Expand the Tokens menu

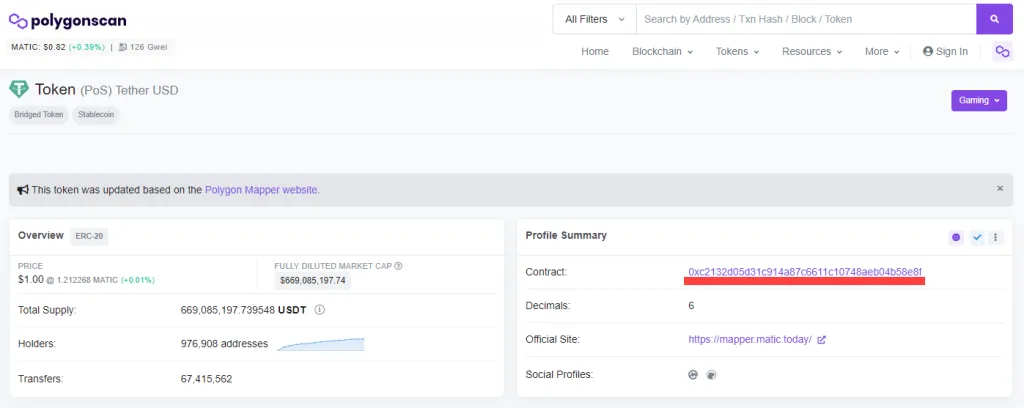pyautogui.click(x=737, y=52)
